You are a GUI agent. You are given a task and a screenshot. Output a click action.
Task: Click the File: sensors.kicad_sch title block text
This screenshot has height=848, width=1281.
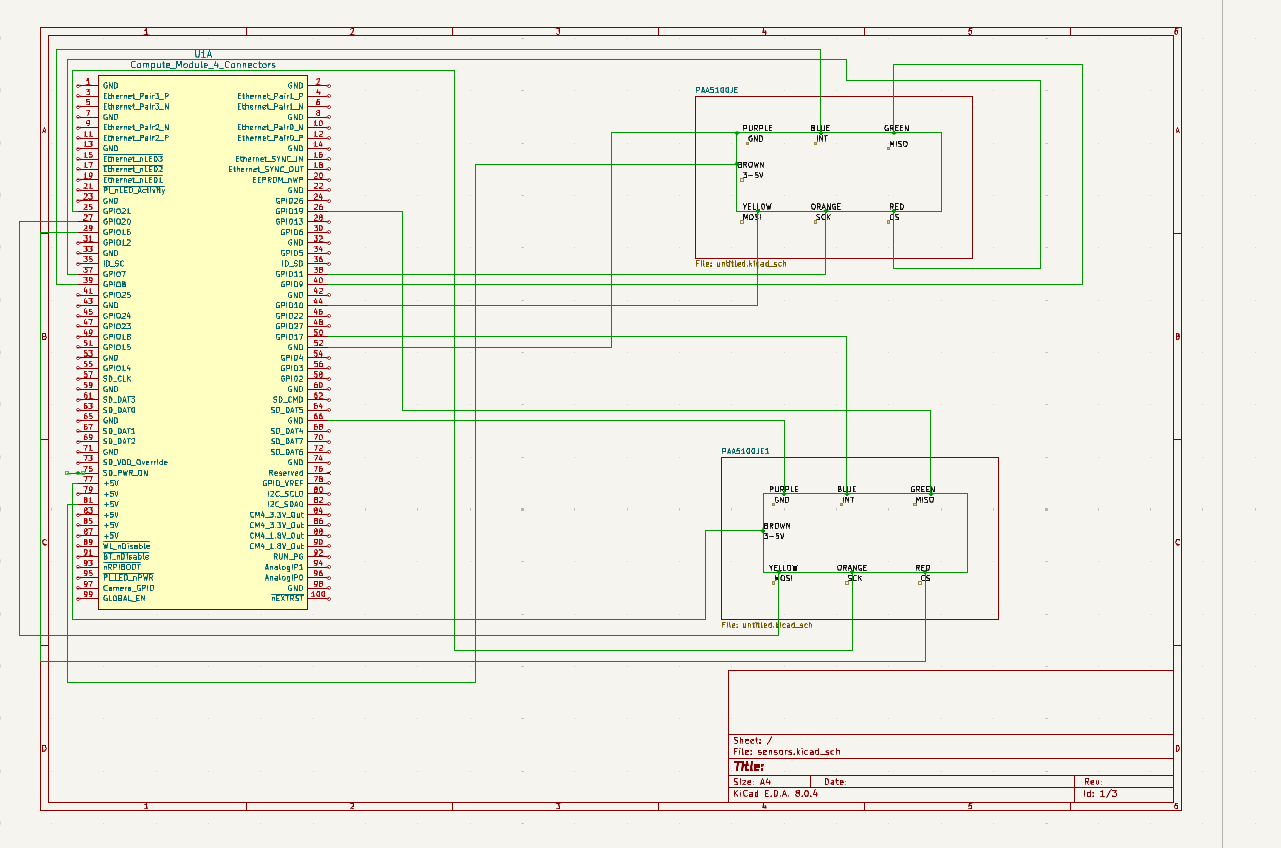tap(785, 750)
